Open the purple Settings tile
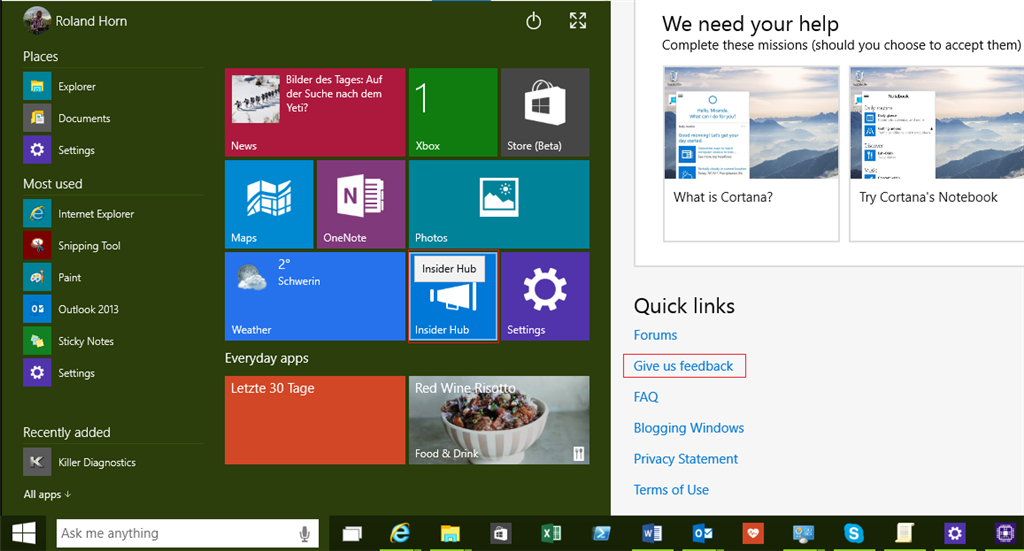The height and width of the screenshot is (551, 1024). point(545,296)
